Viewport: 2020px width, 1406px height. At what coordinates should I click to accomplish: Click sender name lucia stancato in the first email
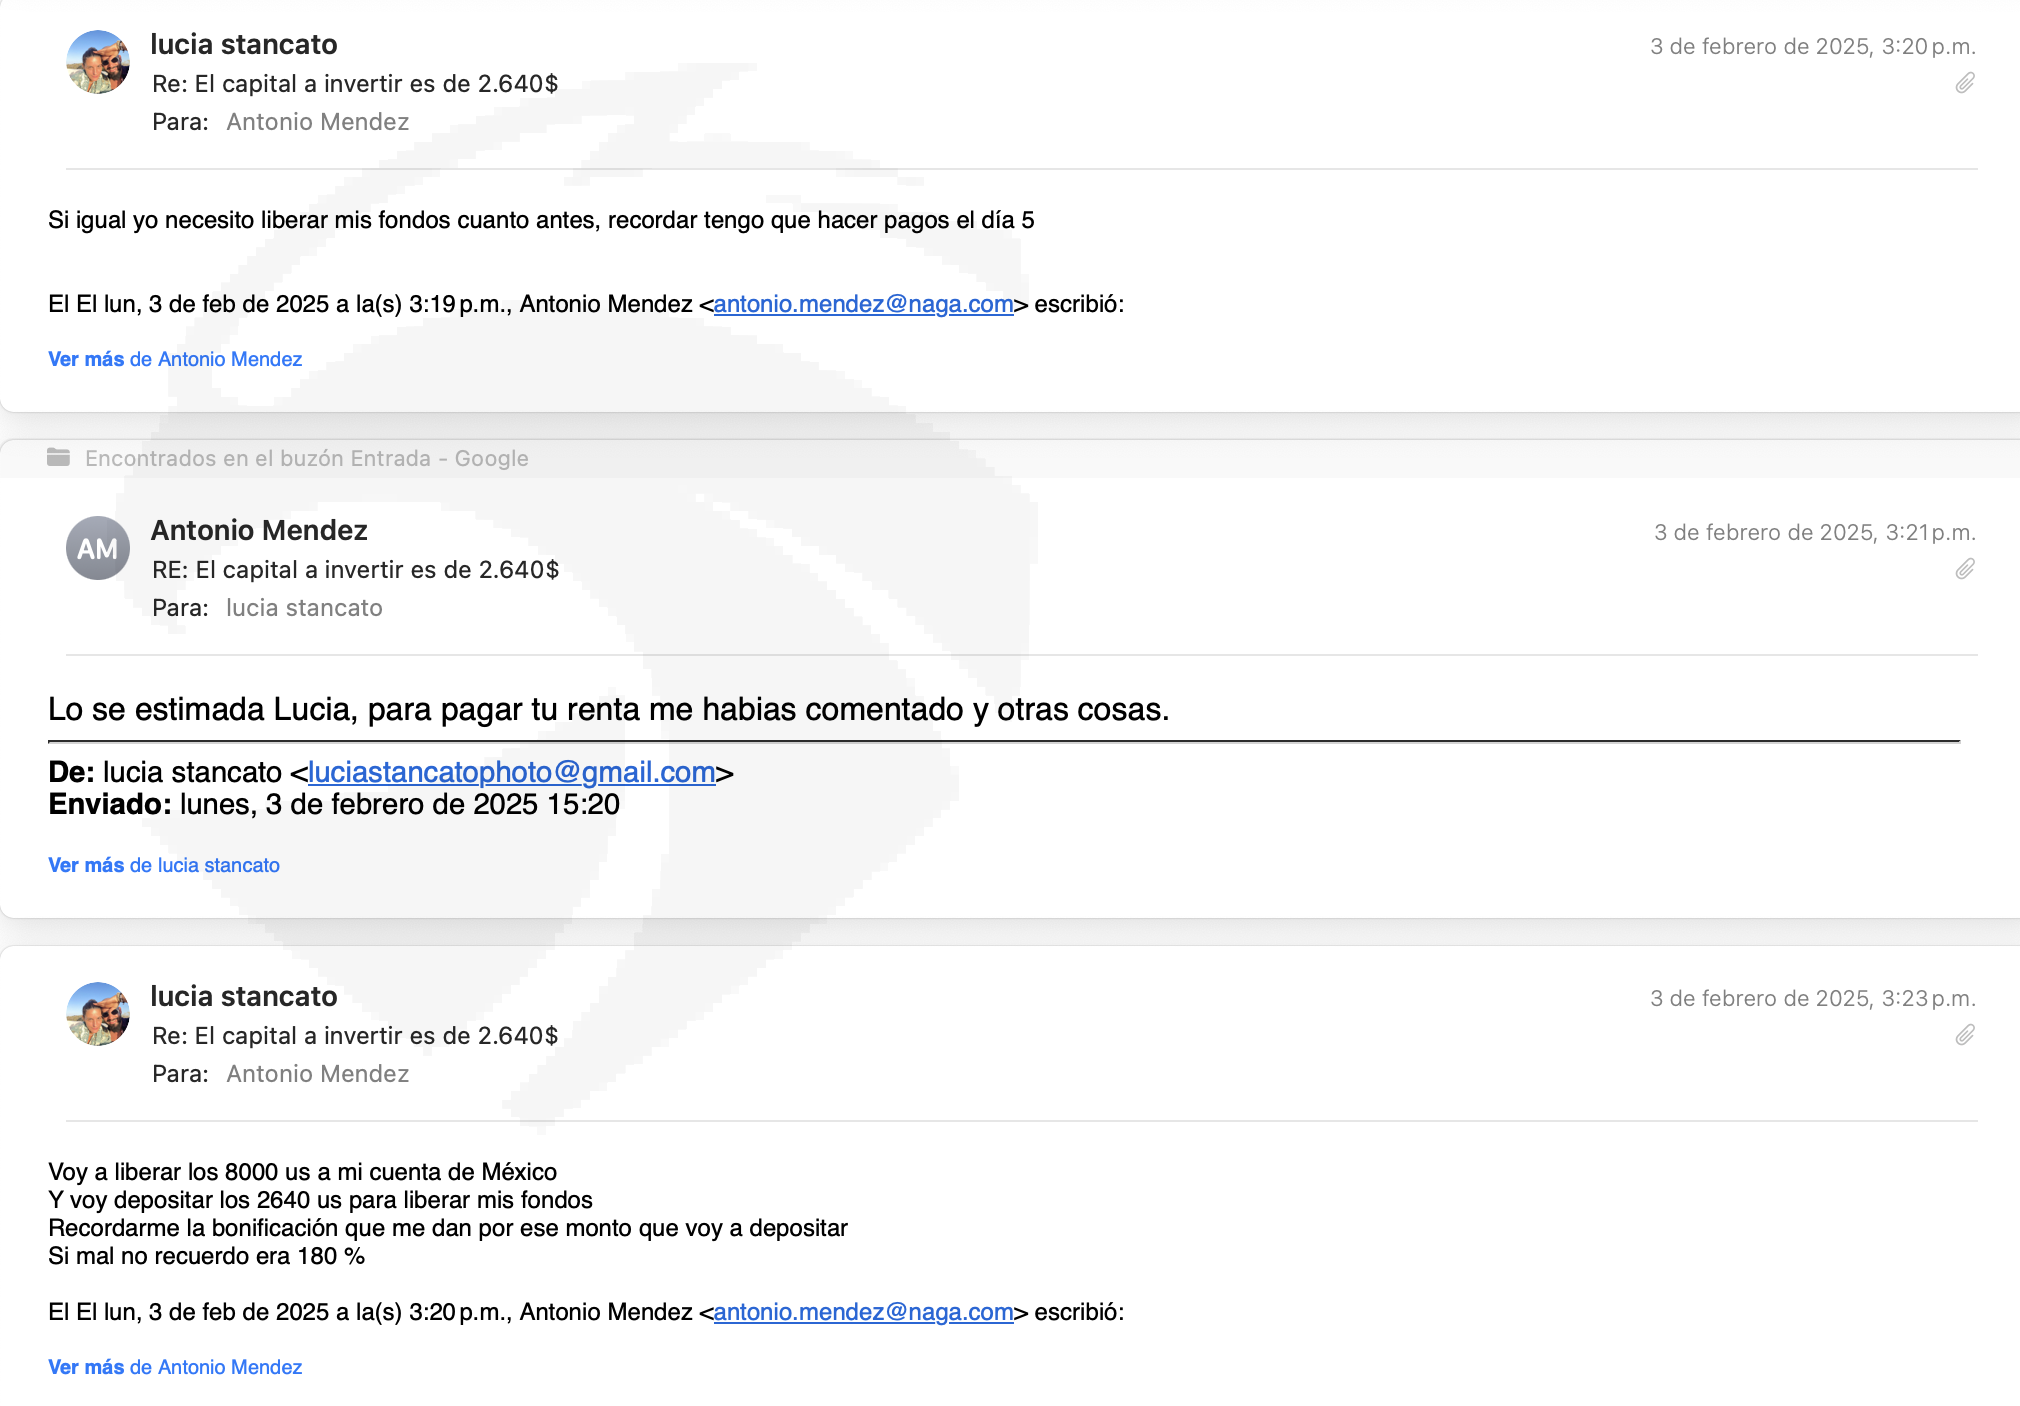tap(244, 44)
